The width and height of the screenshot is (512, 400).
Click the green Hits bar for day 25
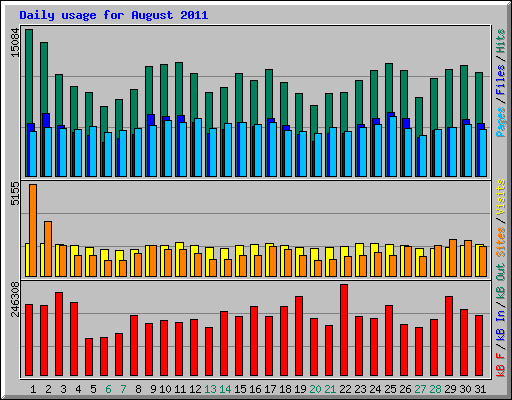click(389, 88)
